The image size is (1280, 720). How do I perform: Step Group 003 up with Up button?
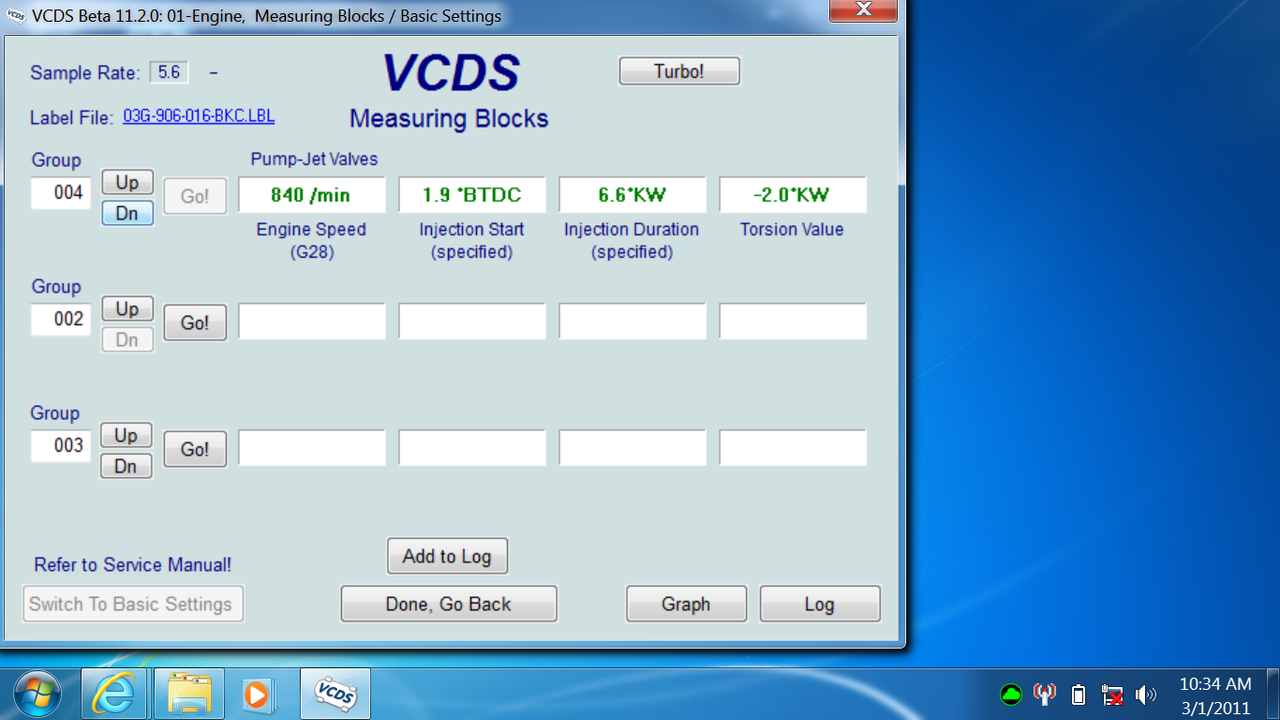[126, 435]
